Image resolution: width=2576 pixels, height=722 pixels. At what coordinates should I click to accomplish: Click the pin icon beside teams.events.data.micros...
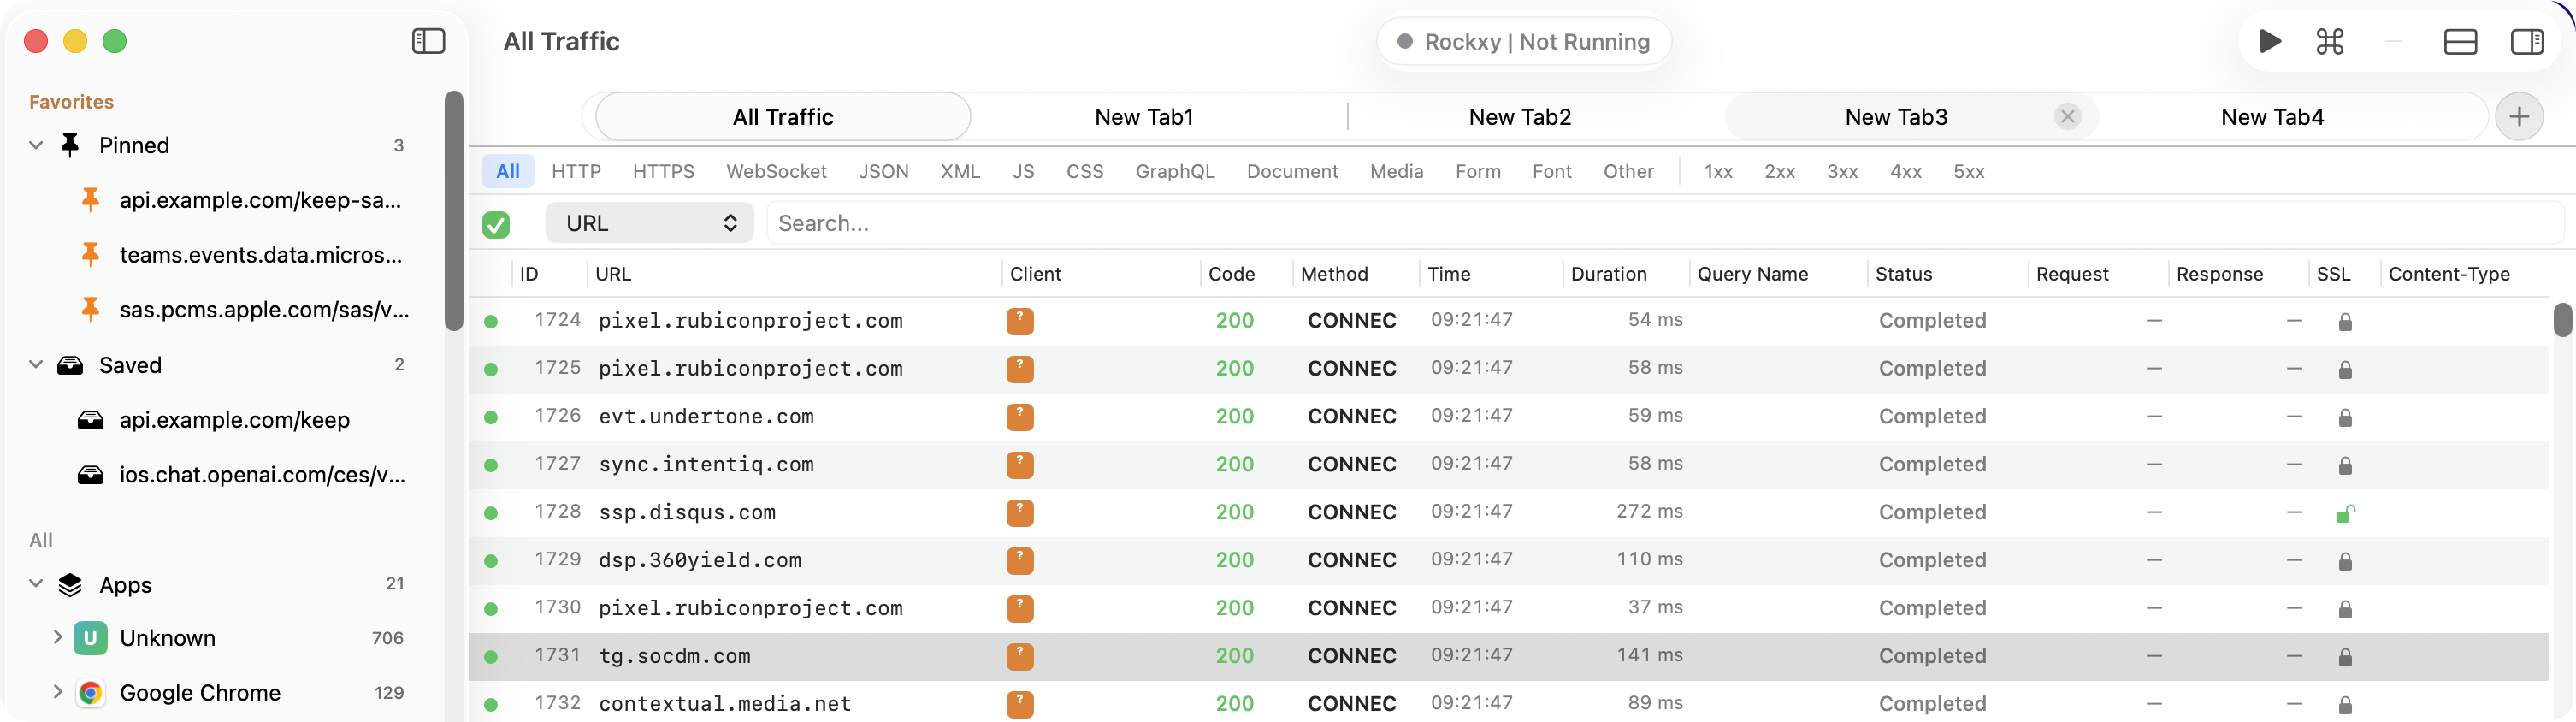[x=90, y=255]
